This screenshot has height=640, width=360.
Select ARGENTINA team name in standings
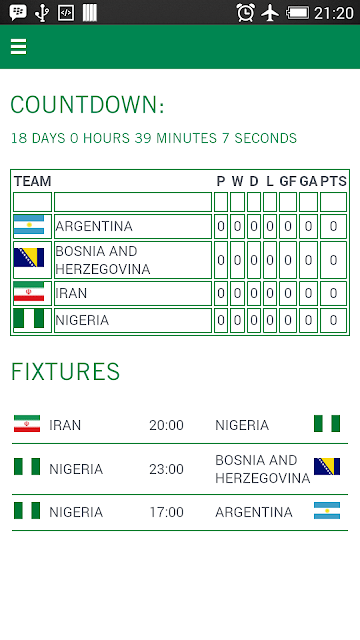tap(94, 226)
